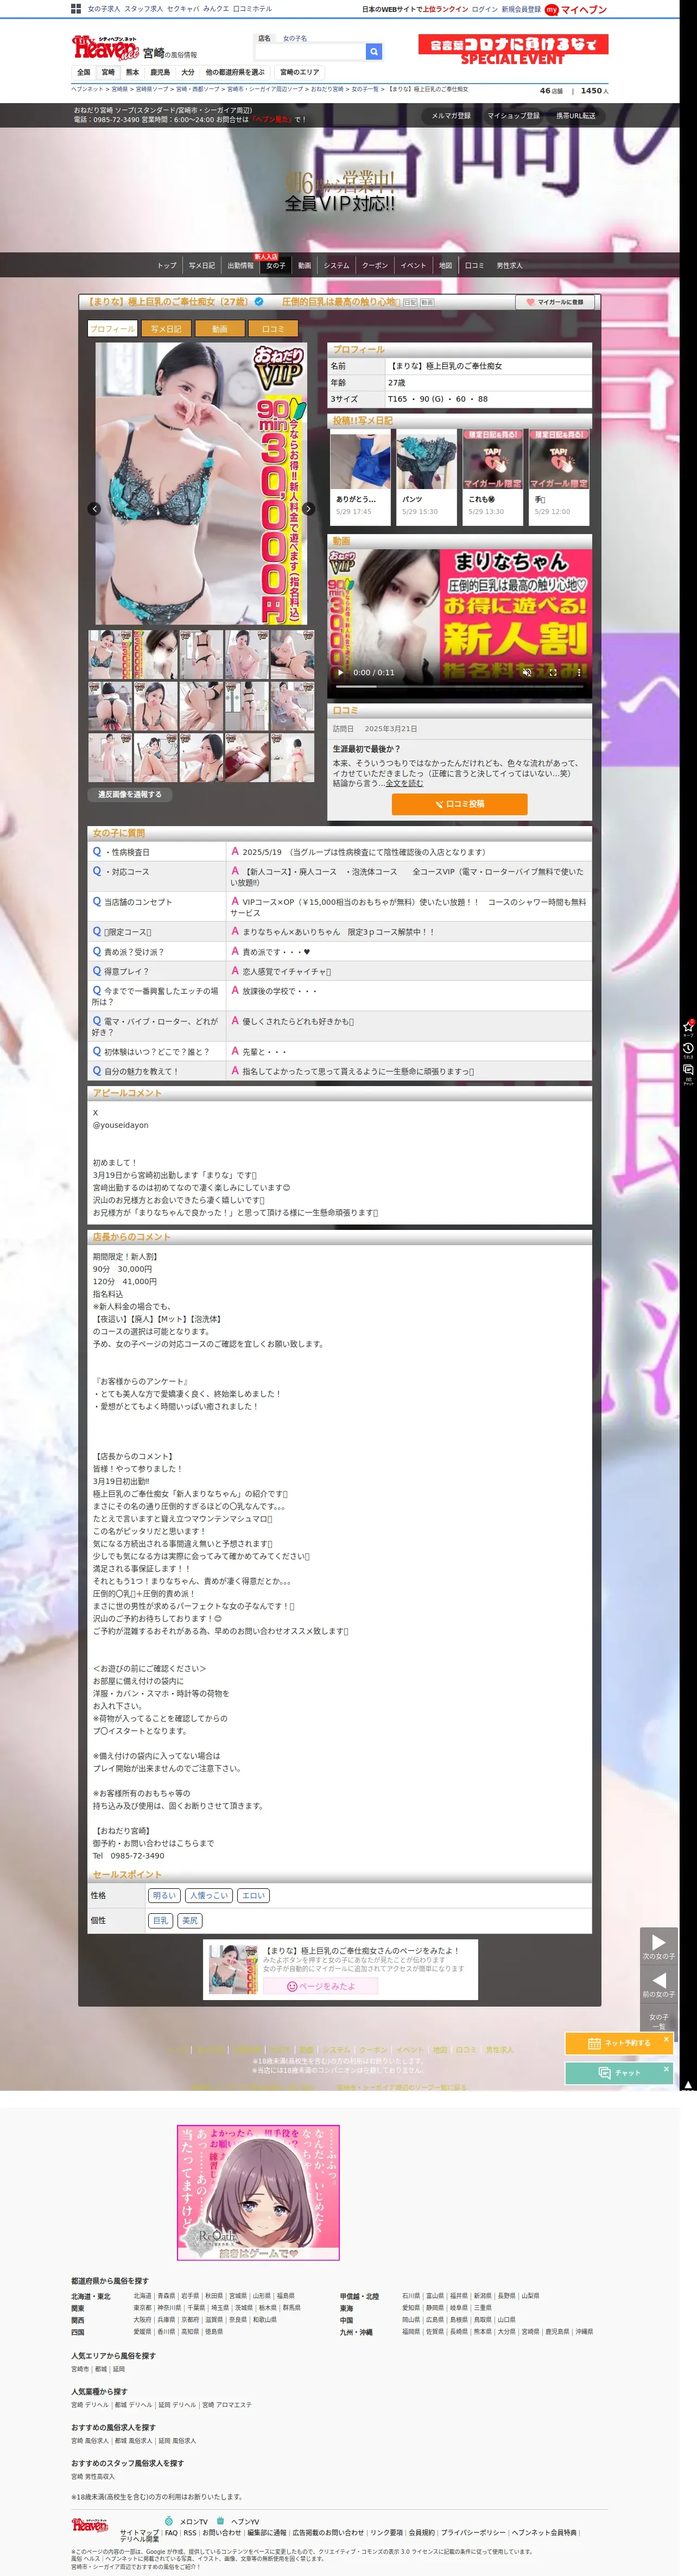Click the マイショップ登録 button
Image resolution: width=697 pixels, height=2576 pixels.
pyautogui.click(x=513, y=116)
